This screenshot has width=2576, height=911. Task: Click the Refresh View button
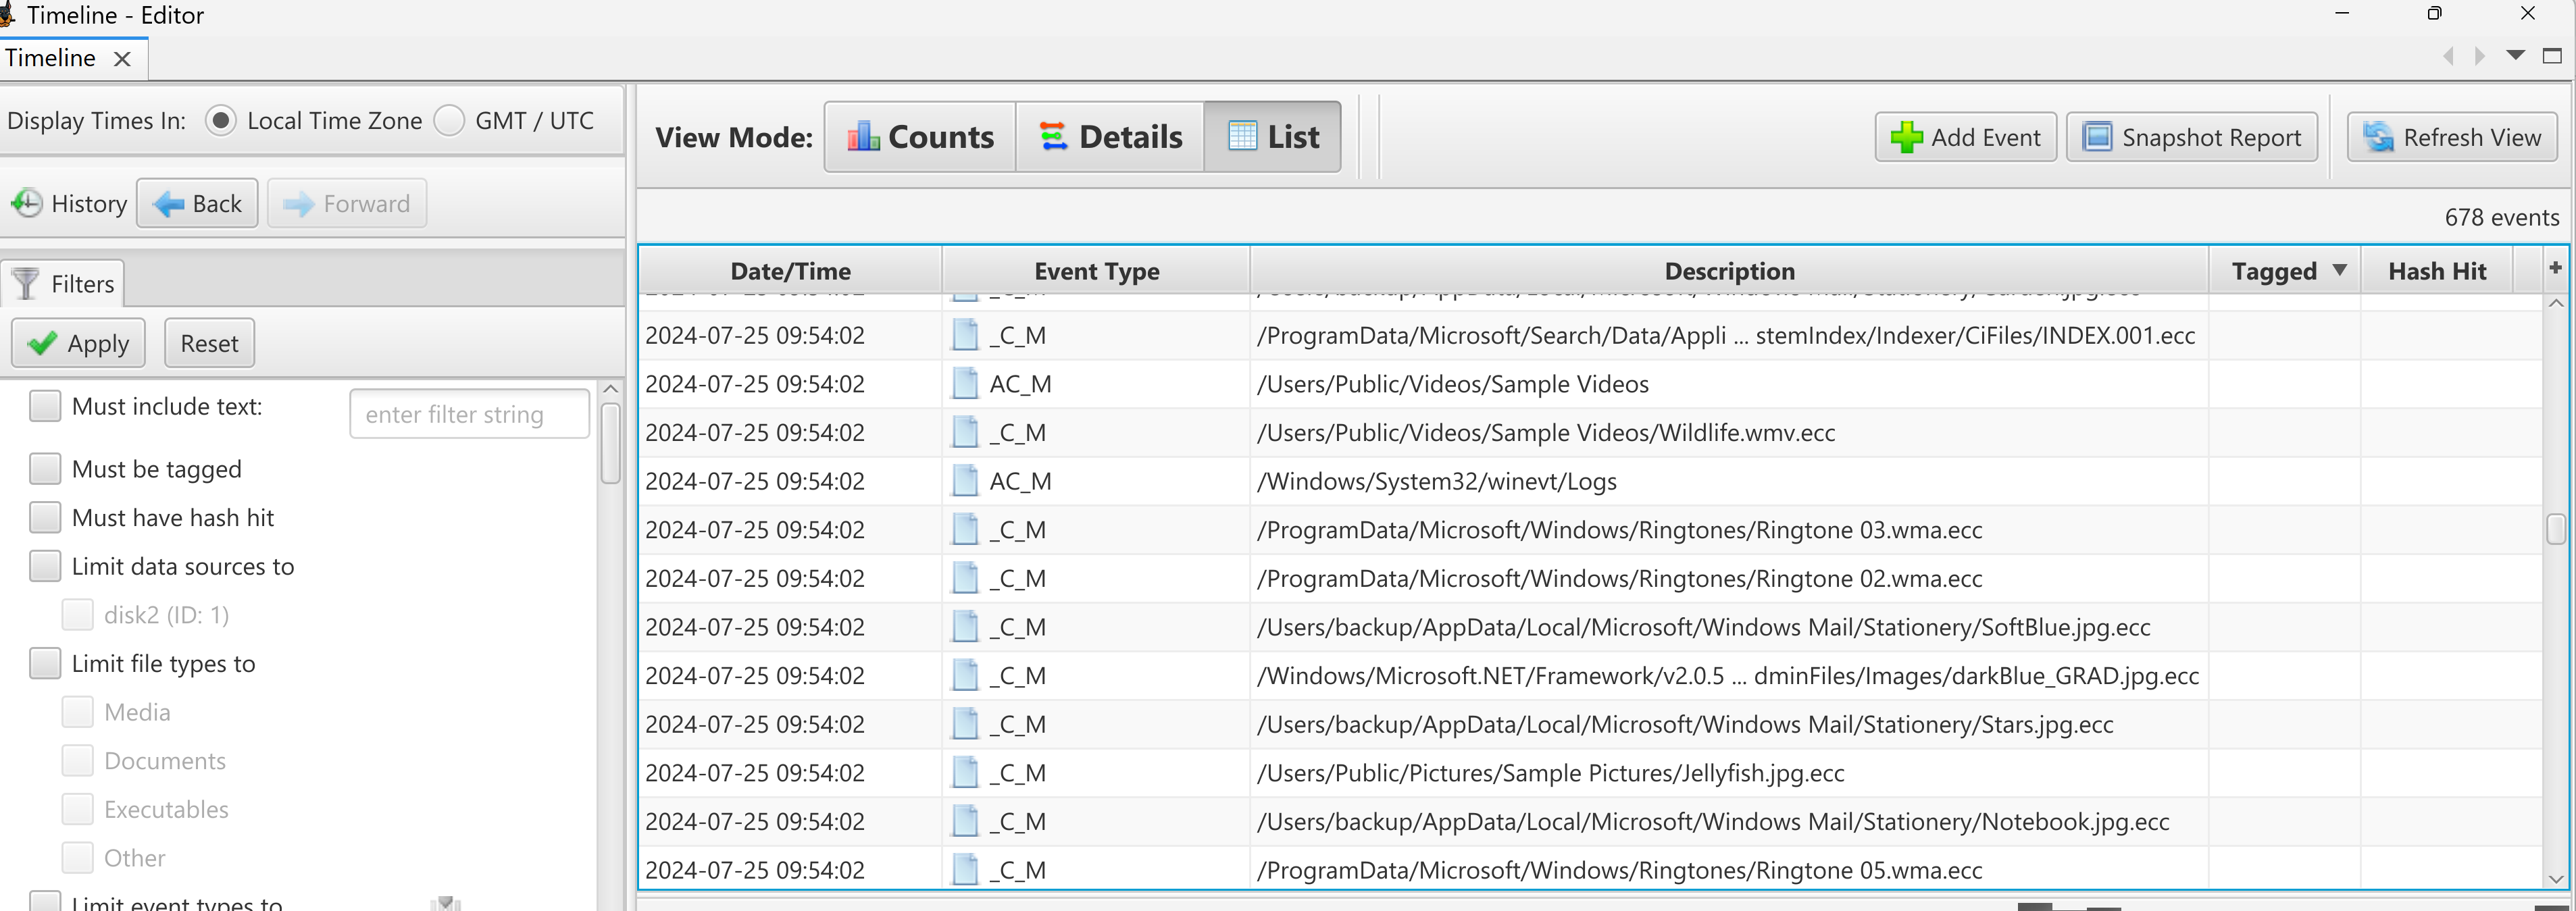coord(2451,137)
